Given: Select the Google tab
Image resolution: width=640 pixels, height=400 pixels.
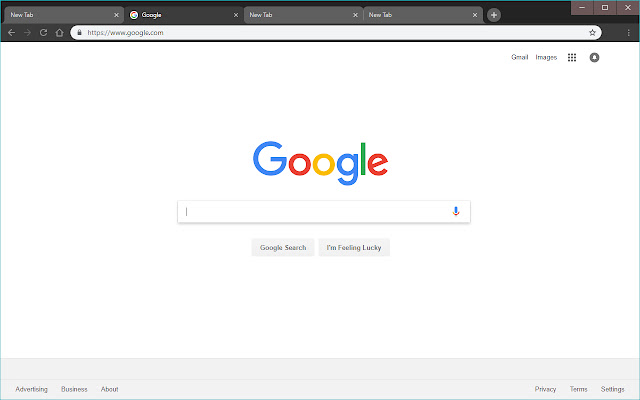Looking at the screenshot, I should 184,15.
